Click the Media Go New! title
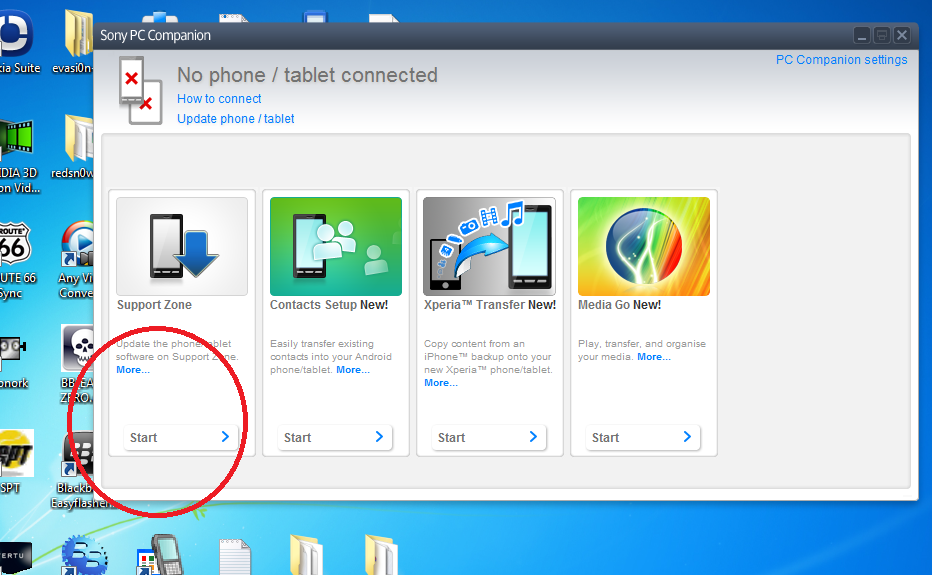 [619, 304]
